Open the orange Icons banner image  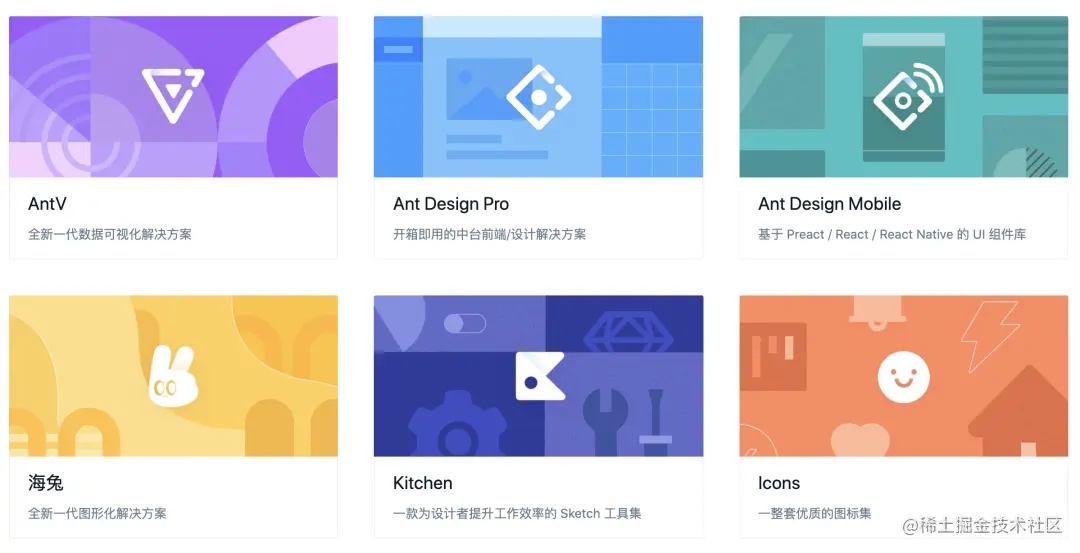pyautogui.click(x=904, y=376)
